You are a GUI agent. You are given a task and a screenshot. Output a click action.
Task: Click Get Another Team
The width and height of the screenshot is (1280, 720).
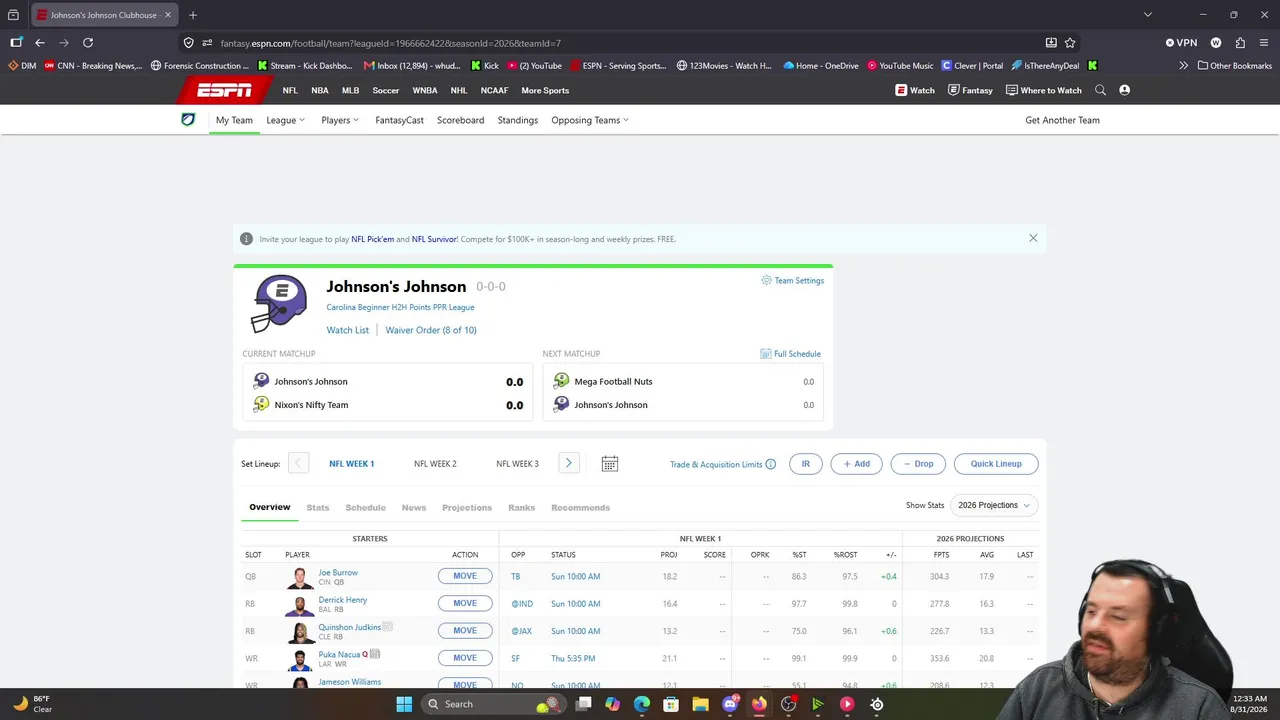click(1062, 120)
